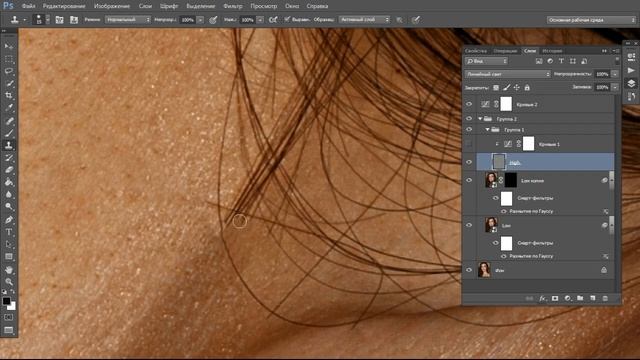Switch to the История tab
This screenshot has height=360, width=640.
coord(552,51)
